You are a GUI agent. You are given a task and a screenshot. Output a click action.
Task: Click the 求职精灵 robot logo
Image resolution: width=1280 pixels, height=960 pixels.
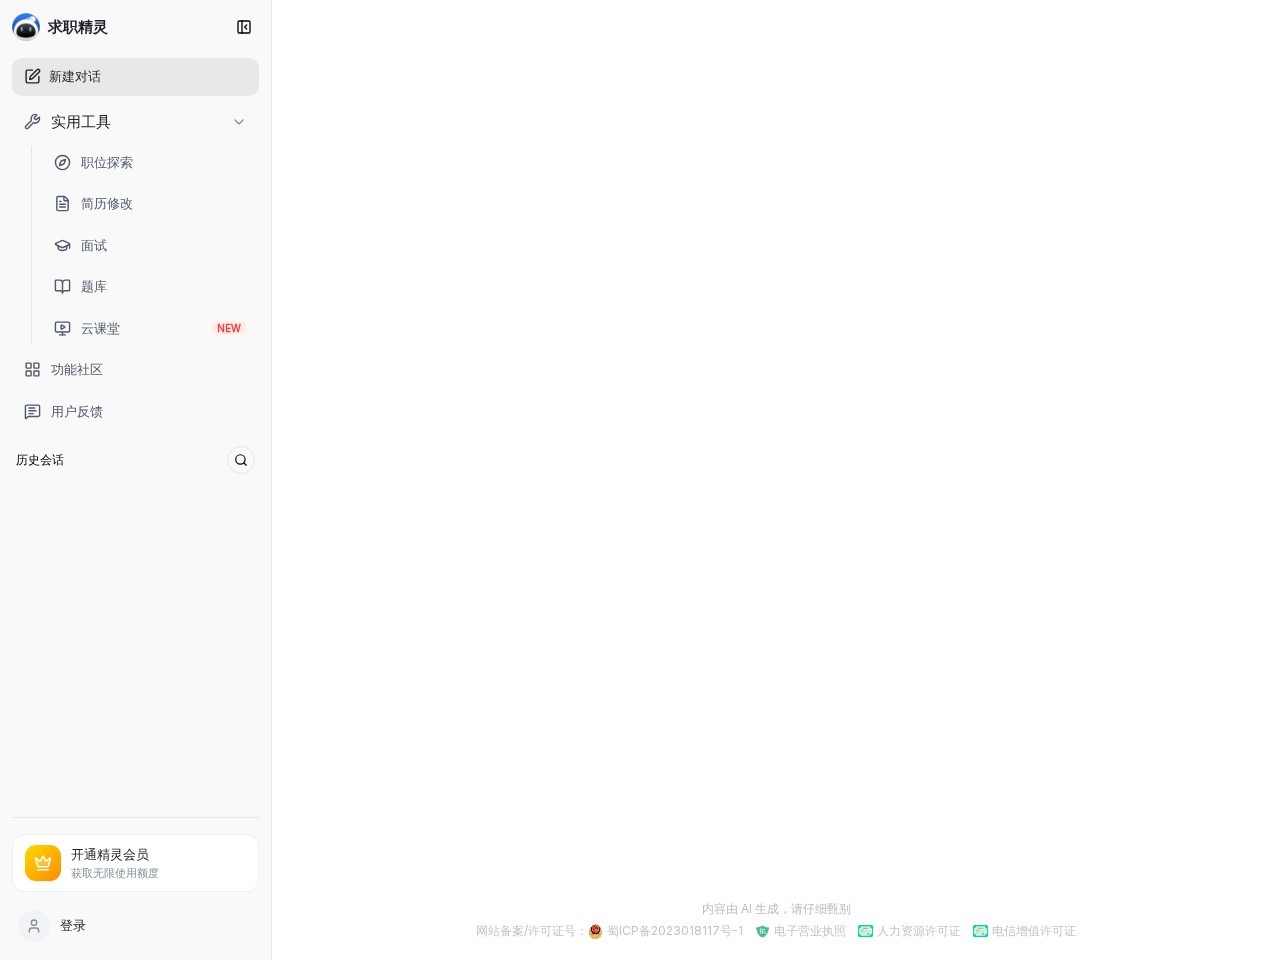coord(26,27)
